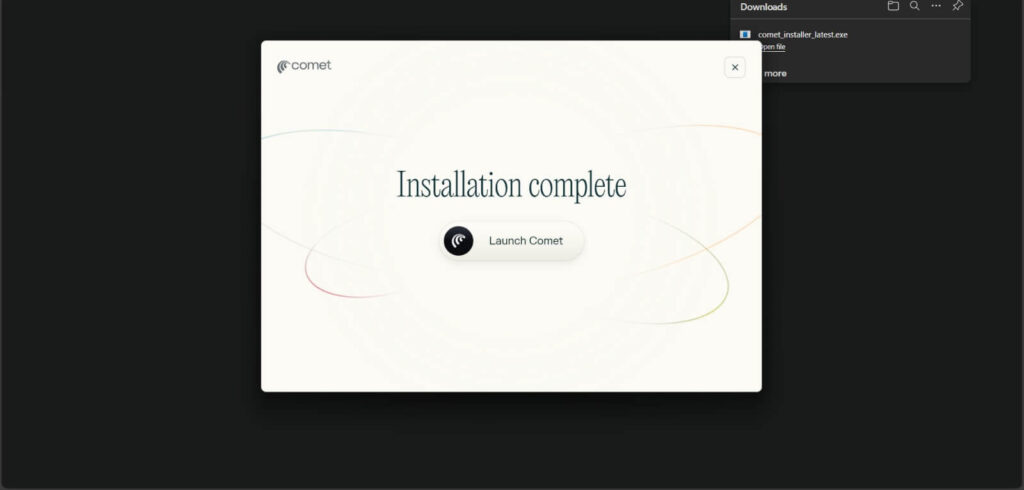Viewport: 1024px width, 490px height.
Task: Select the comet_installer_latest.exe file name
Action: [x=802, y=34]
